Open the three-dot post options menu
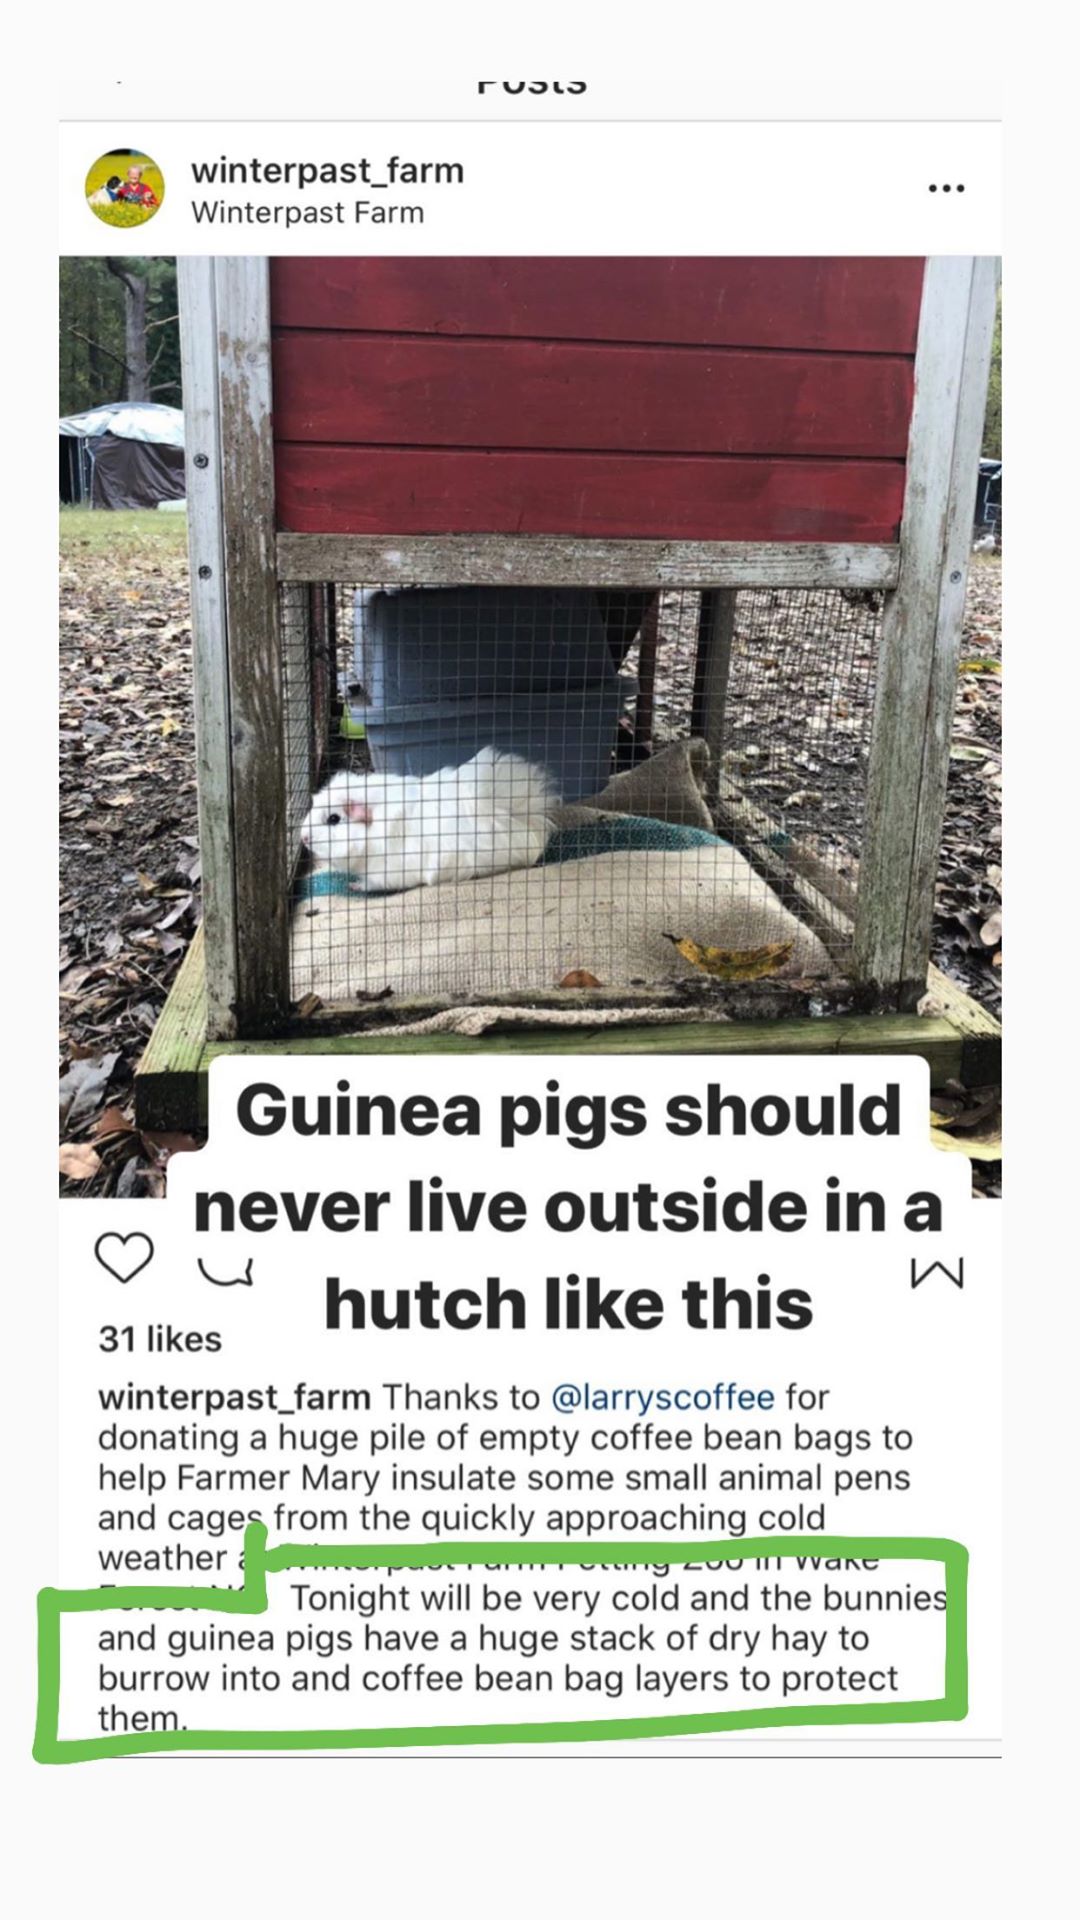This screenshot has width=1080, height=1920. coord(946,188)
